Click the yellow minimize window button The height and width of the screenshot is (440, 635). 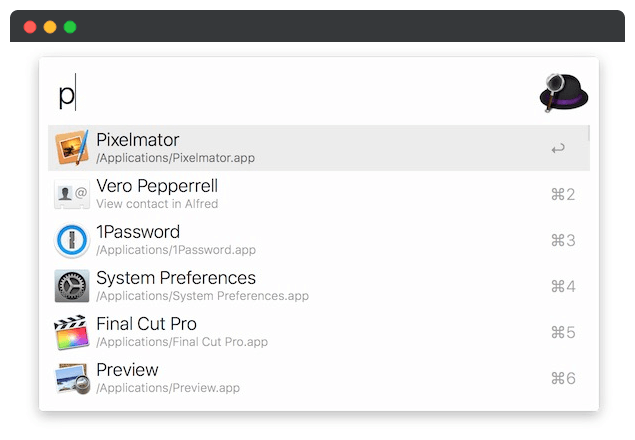tap(50, 27)
